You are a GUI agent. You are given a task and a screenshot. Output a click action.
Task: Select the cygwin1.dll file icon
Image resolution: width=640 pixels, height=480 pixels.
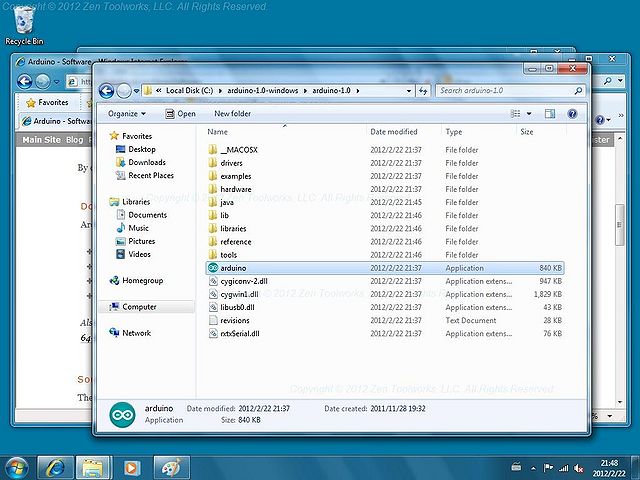click(213, 294)
